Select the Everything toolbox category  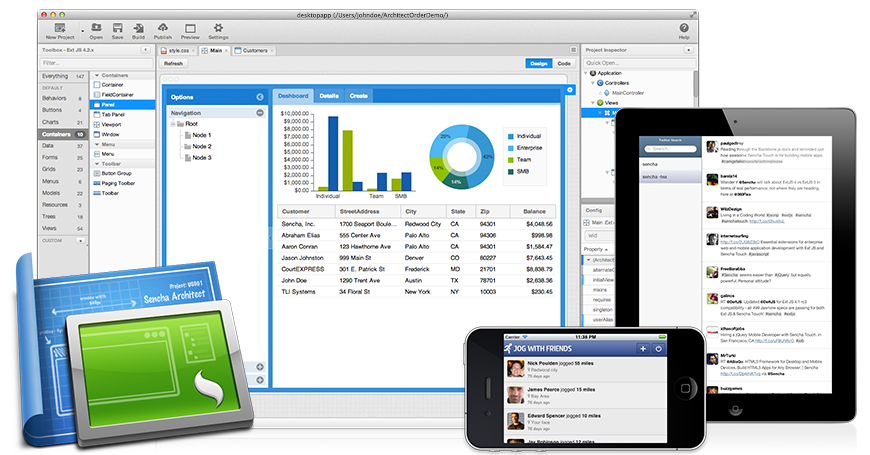click(x=63, y=76)
